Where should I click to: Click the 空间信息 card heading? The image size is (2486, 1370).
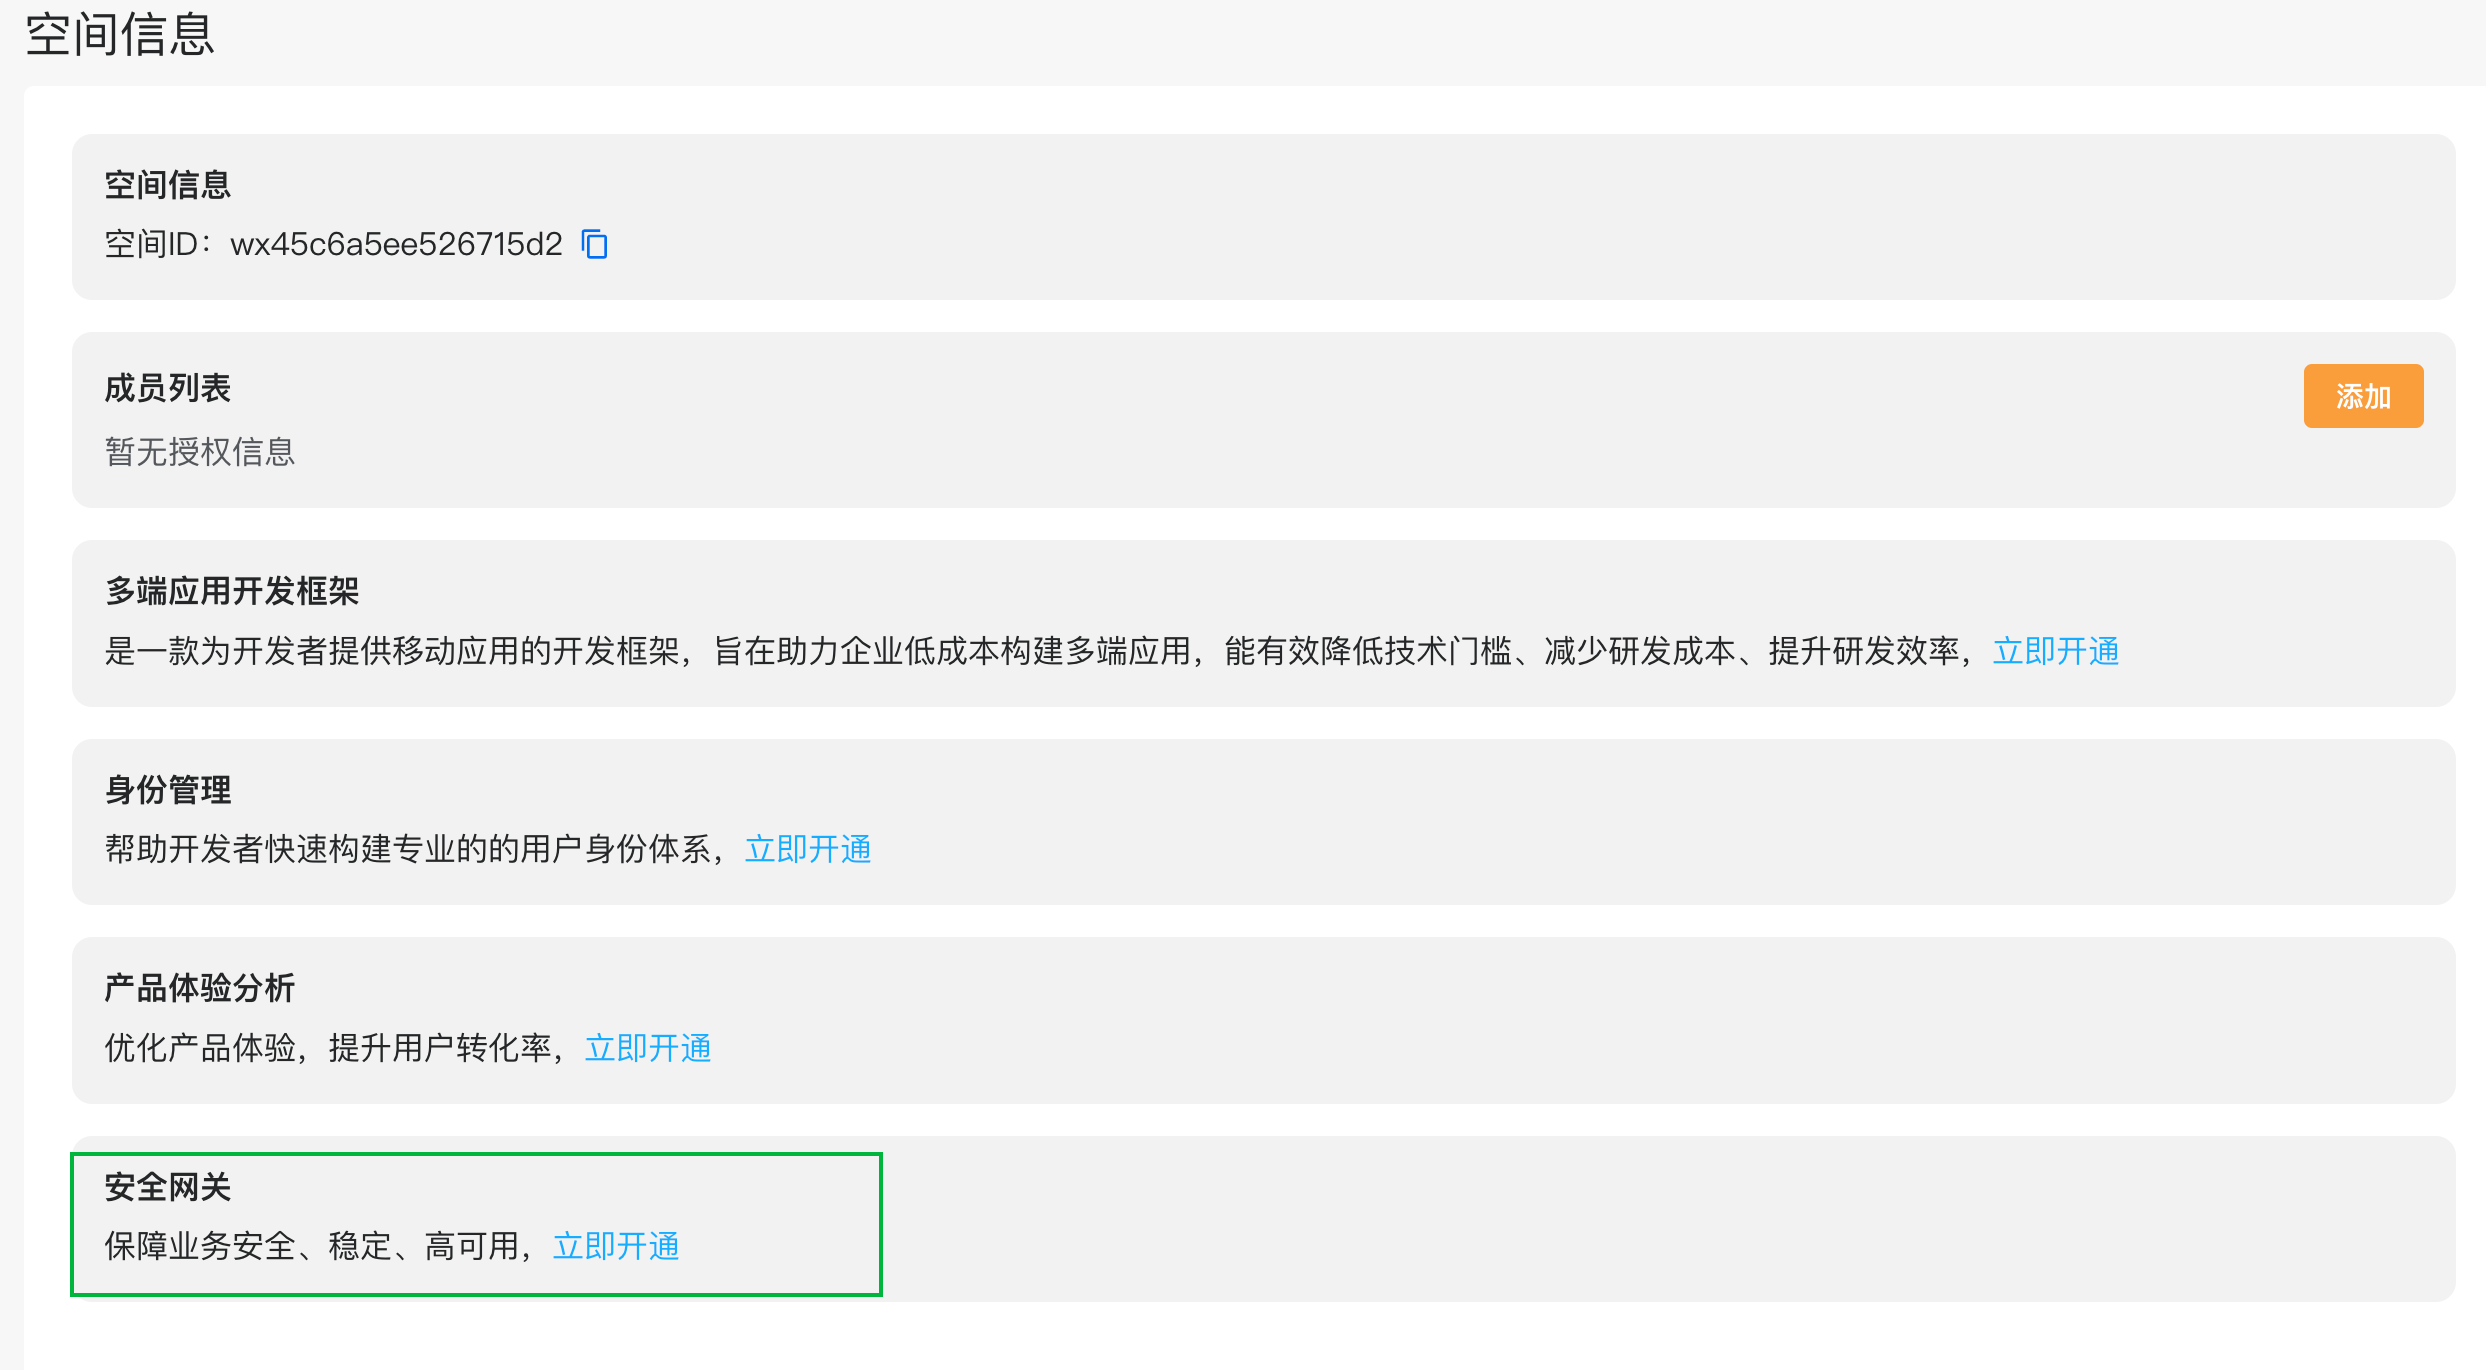(x=168, y=185)
